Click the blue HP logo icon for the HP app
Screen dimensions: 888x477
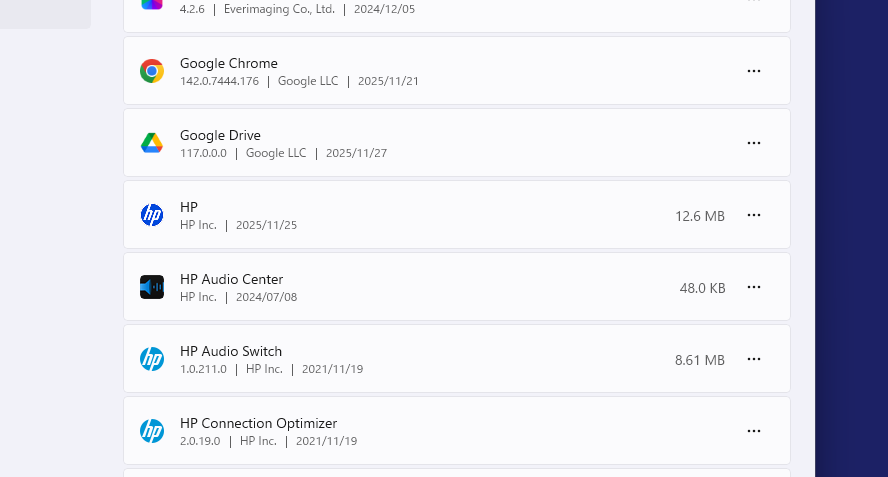pos(152,215)
